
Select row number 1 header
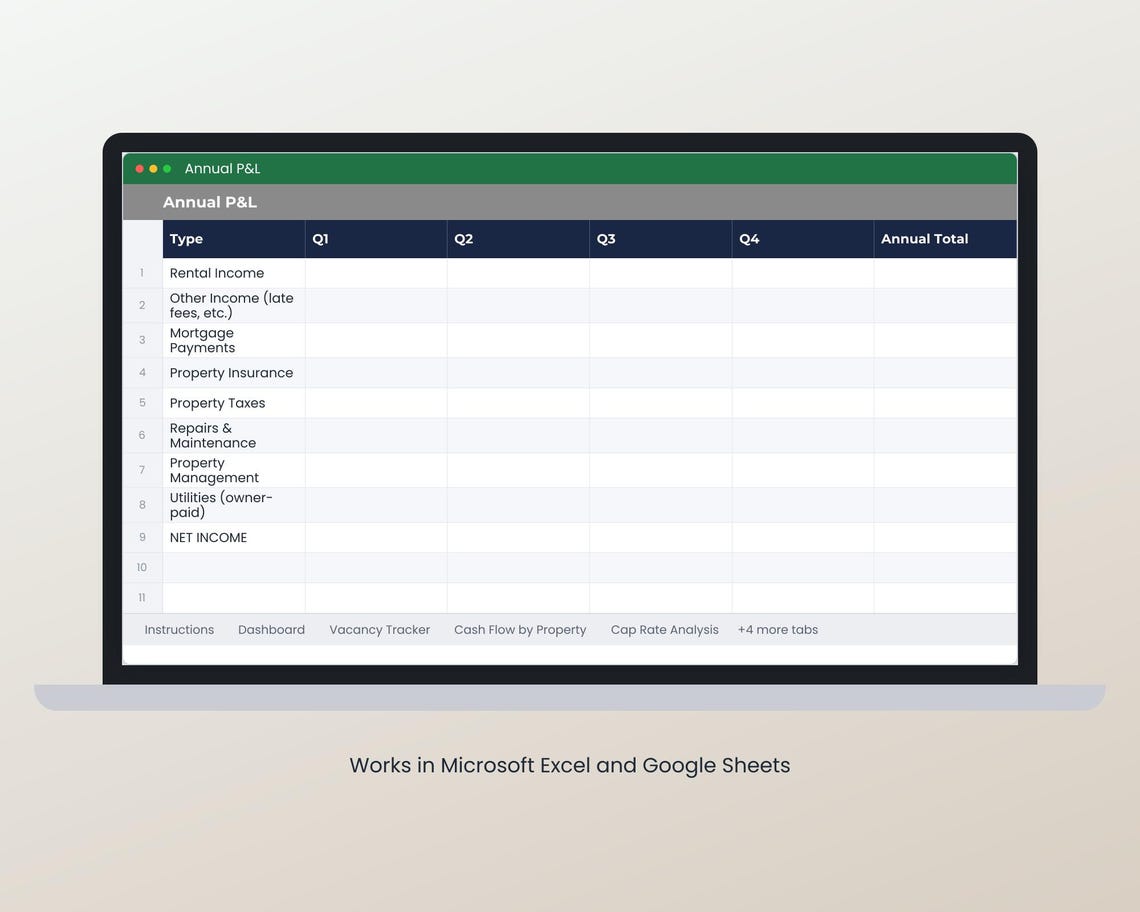[x=142, y=273]
